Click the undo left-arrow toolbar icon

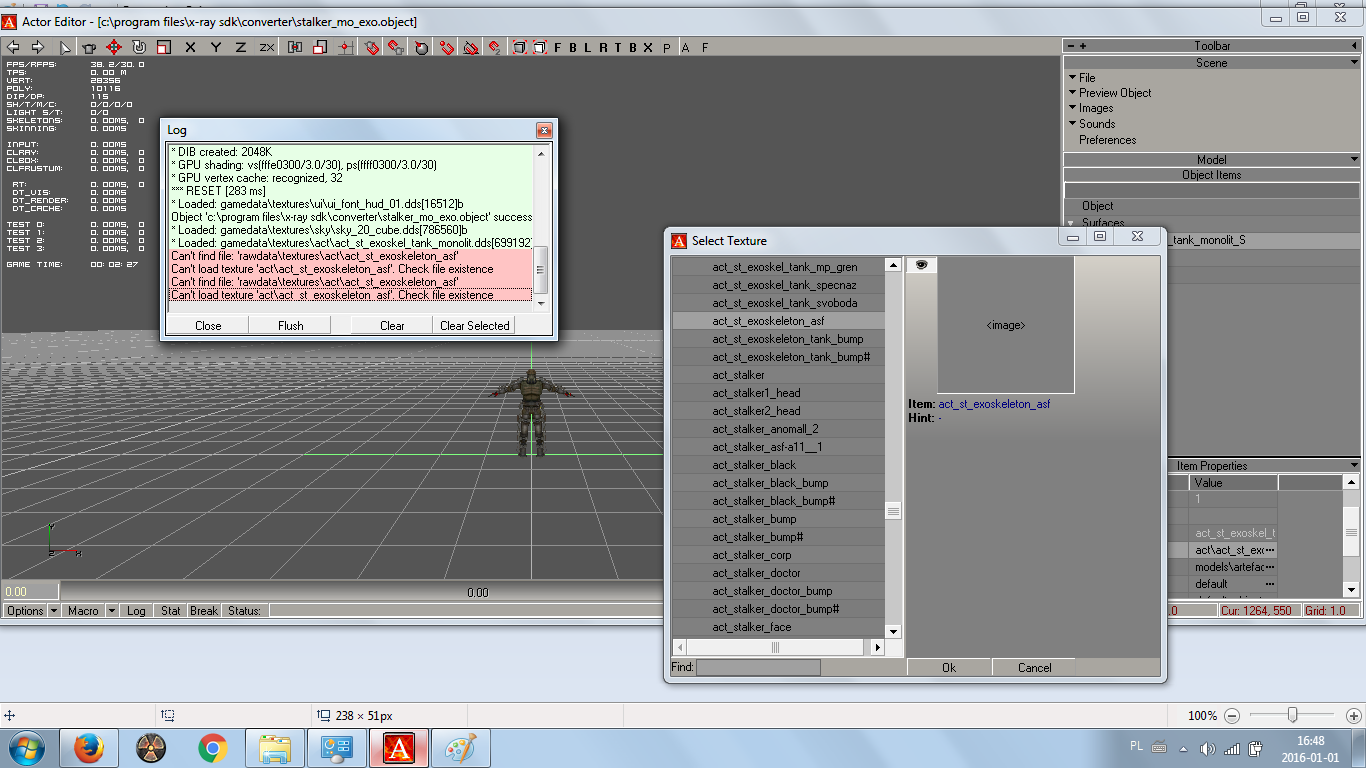point(13,47)
